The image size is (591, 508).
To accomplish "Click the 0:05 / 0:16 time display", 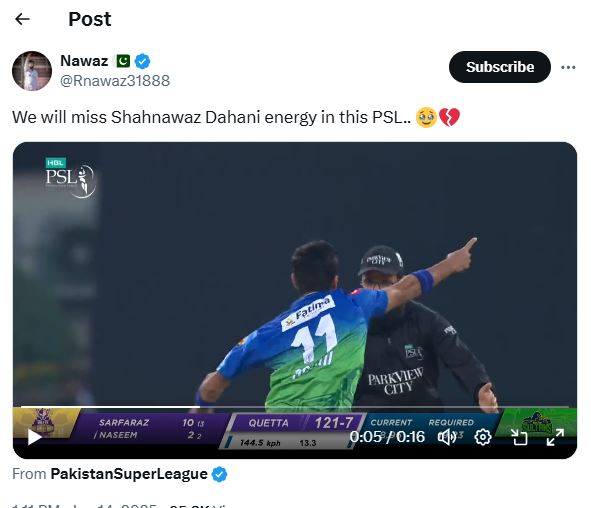I will [387, 437].
